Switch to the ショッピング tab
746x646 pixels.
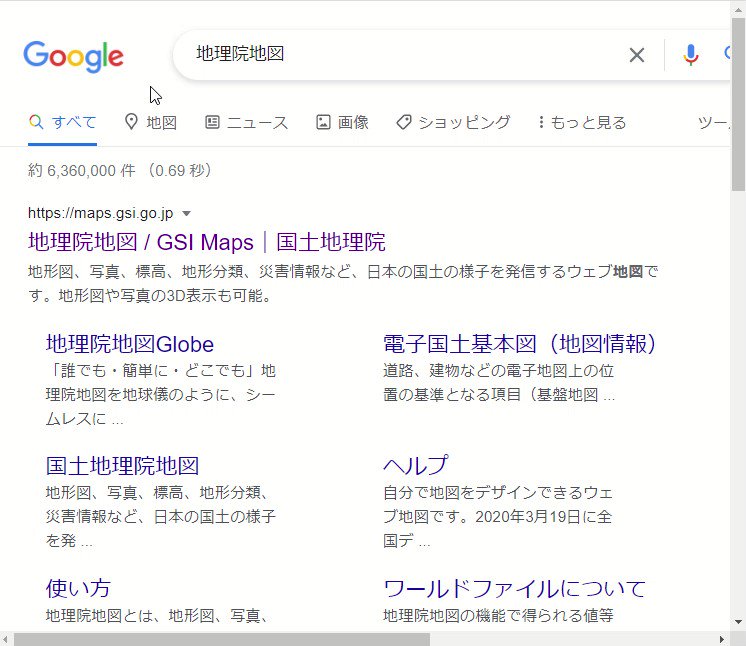pos(453,123)
